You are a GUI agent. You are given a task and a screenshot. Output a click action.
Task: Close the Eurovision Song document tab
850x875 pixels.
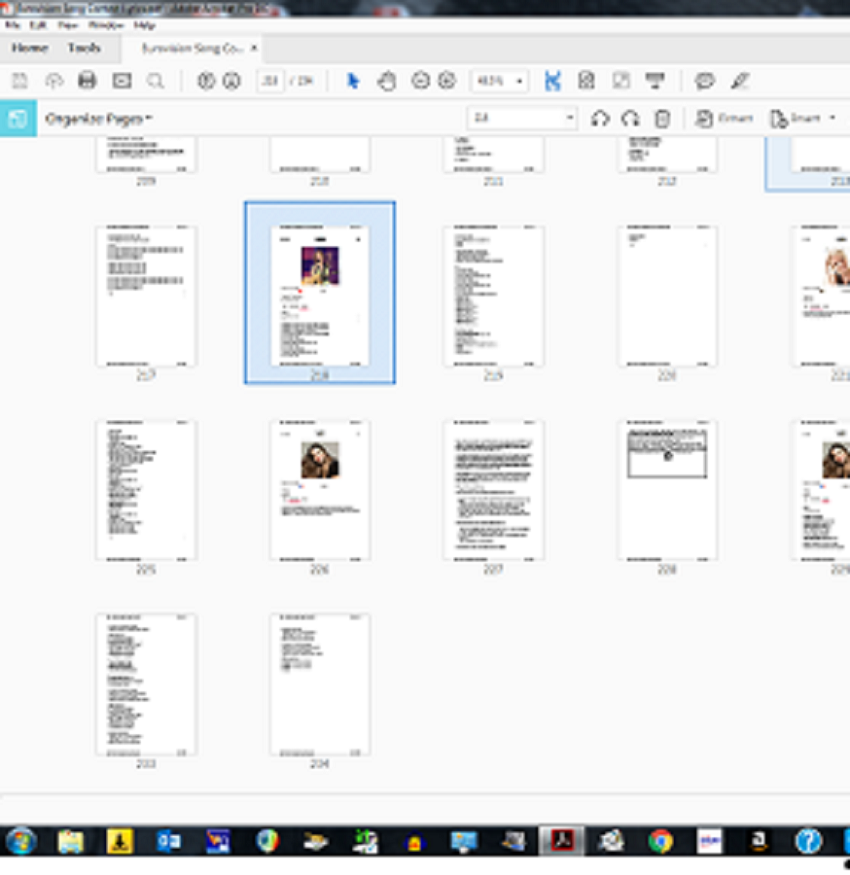(254, 48)
